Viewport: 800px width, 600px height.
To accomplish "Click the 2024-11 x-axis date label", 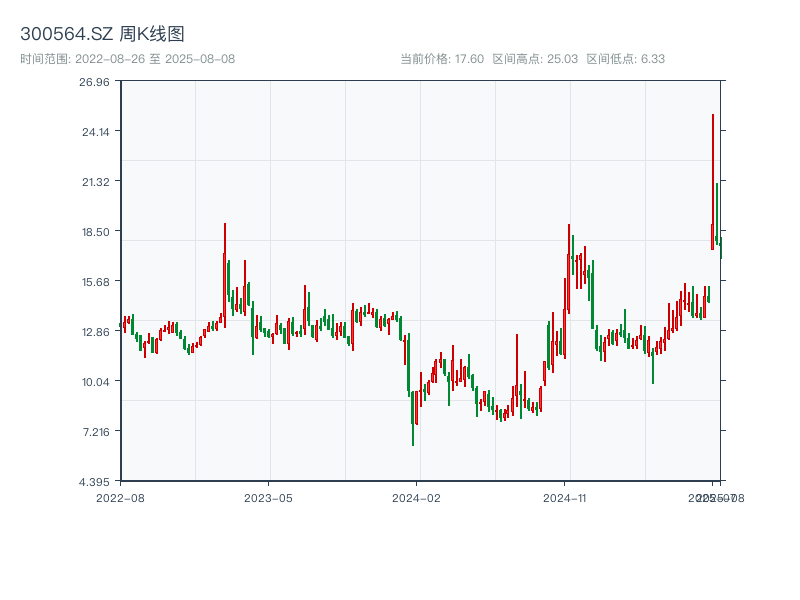I will coord(566,497).
